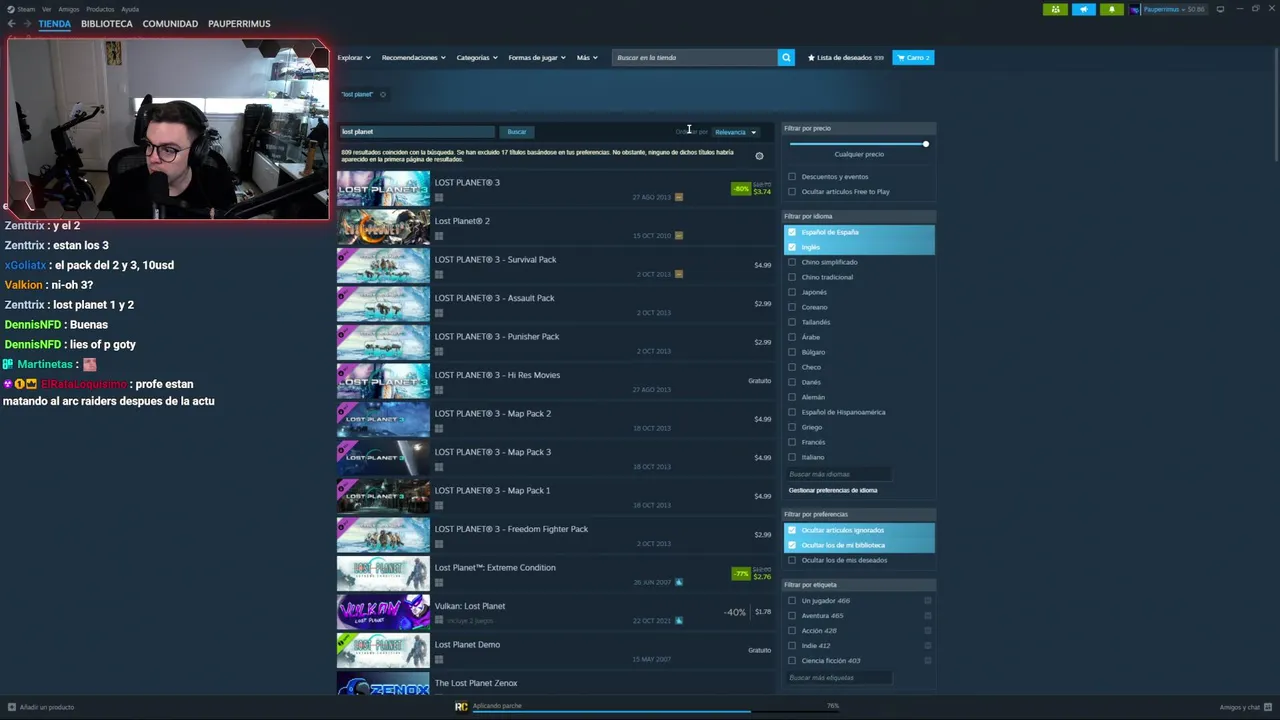
Task: Open the Explorar dropdown
Action: coord(354,57)
